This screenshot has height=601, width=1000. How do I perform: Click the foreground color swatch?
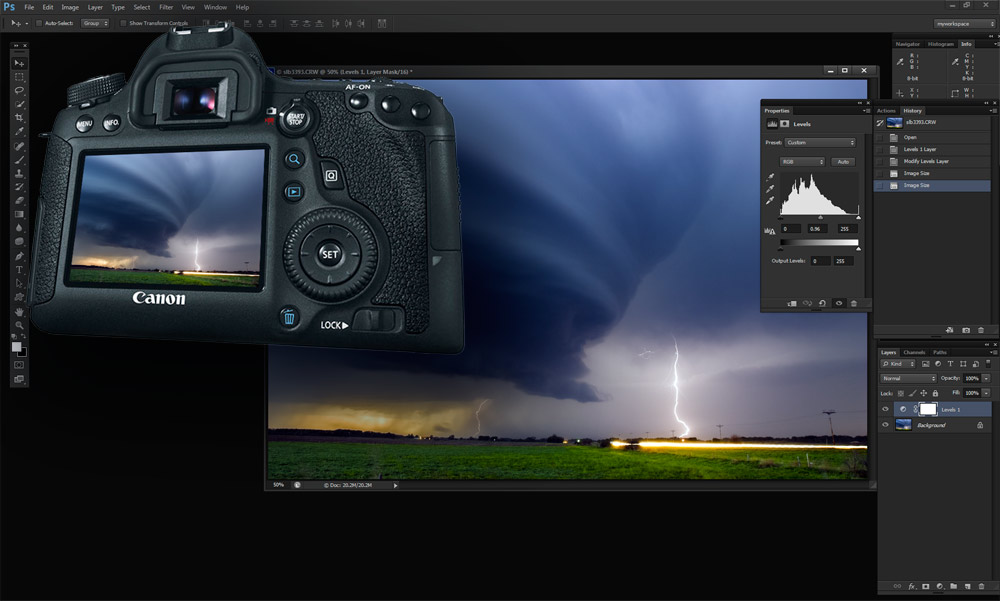tap(17, 346)
